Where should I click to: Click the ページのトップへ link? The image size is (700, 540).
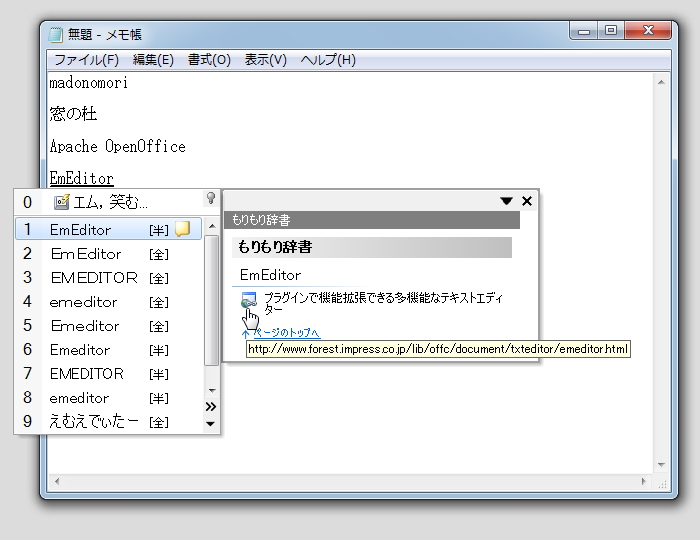pos(287,332)
